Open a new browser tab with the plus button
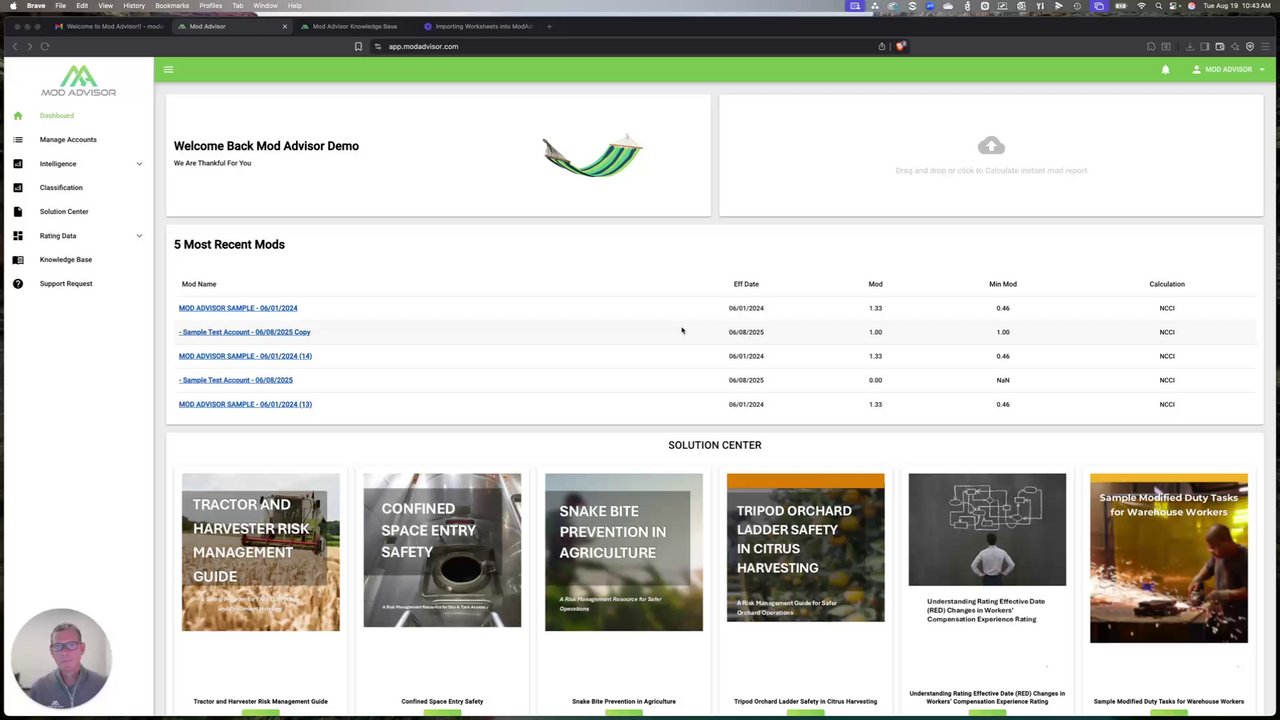This screenshot has height=720, width=1280. [549, 26]
